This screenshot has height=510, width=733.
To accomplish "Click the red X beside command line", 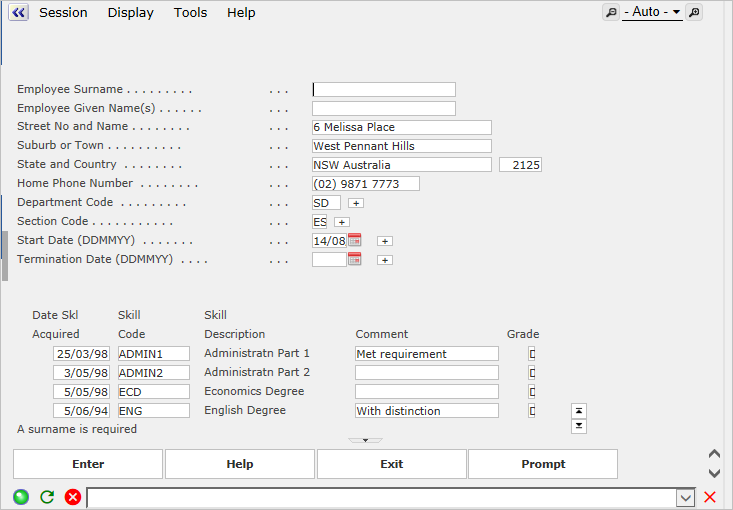I will [710, 497].
